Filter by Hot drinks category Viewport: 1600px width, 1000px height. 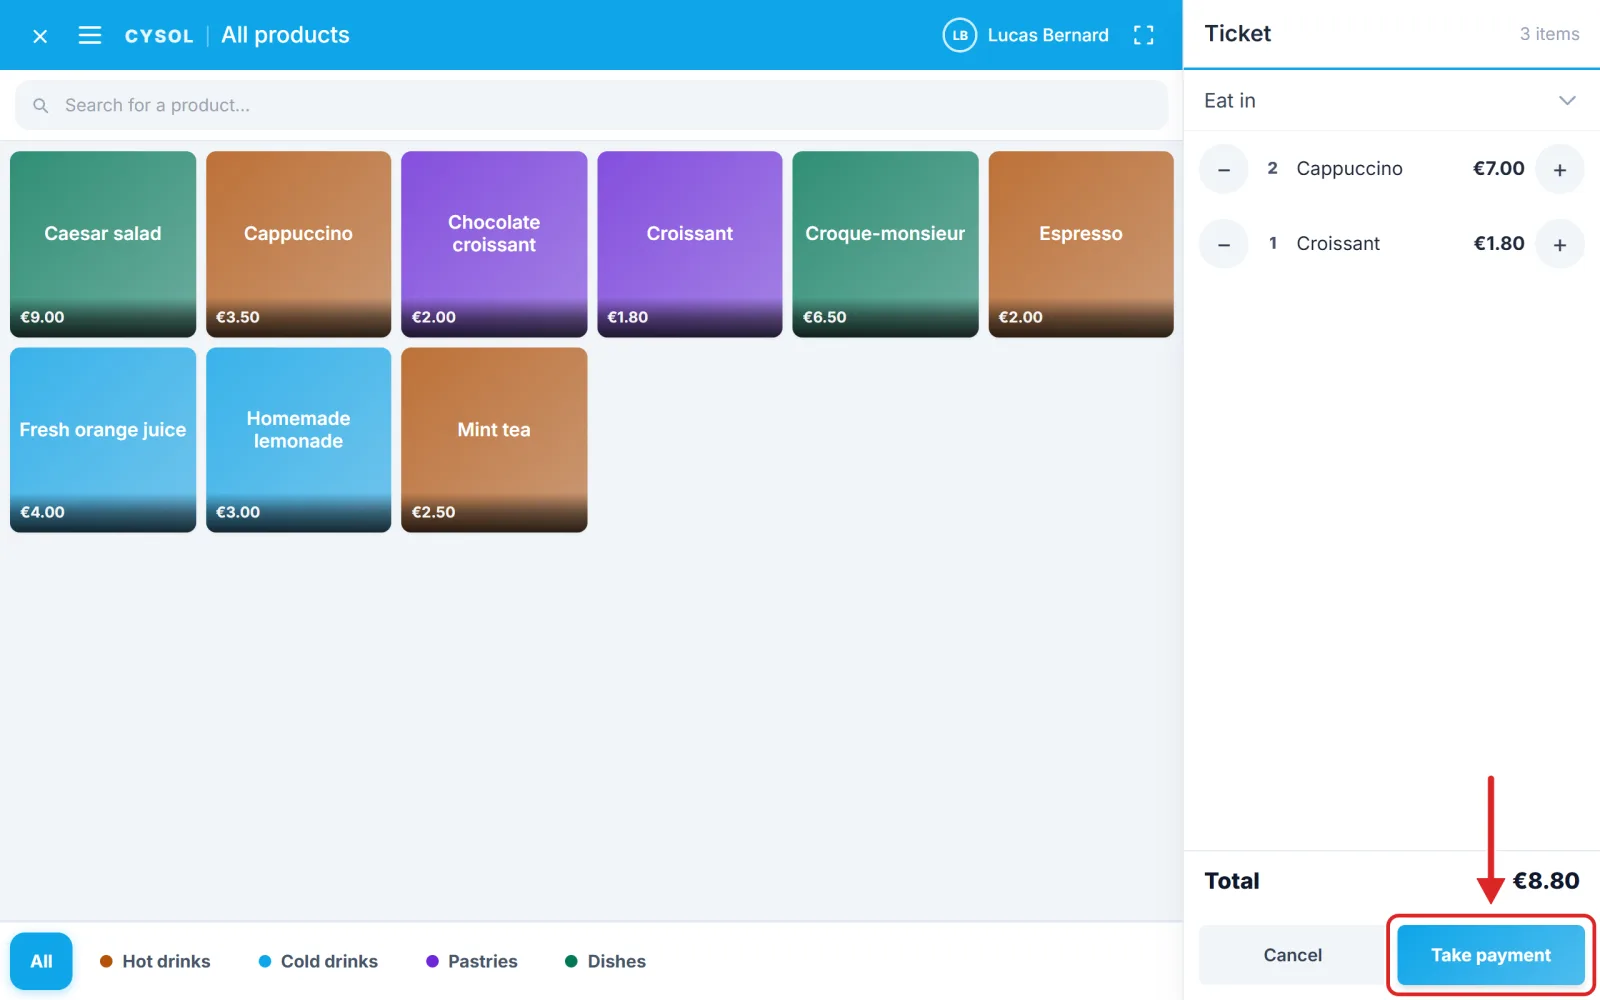pyautogui.click(x=155, y=961)
